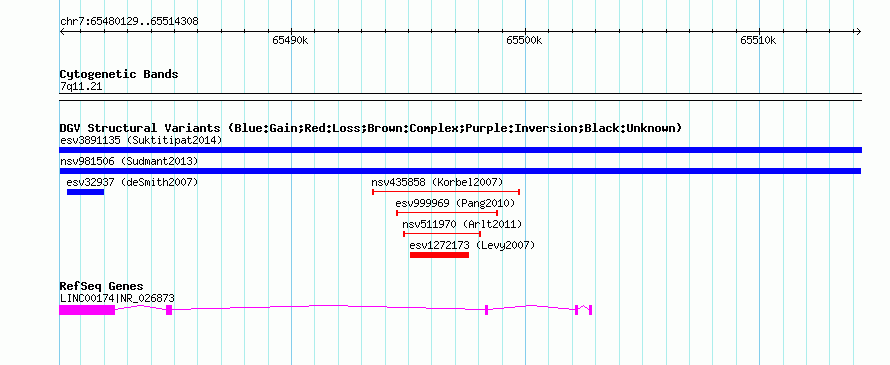
Task: Click the RefSeq Genes track title
Action: pos(102,286)
